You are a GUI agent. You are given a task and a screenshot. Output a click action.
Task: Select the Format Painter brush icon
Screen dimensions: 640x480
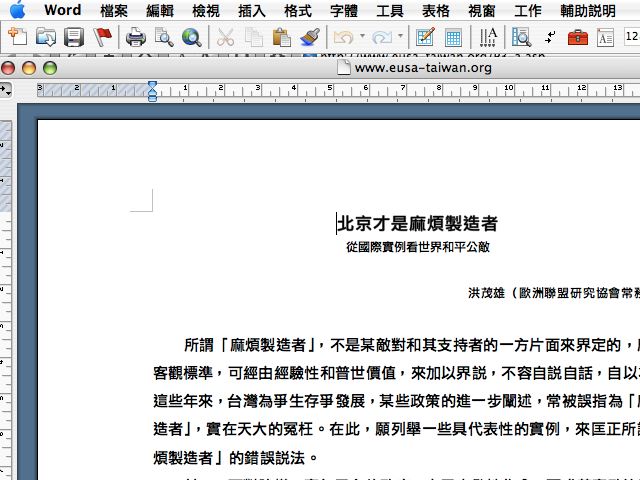click(x=310, y=37)
